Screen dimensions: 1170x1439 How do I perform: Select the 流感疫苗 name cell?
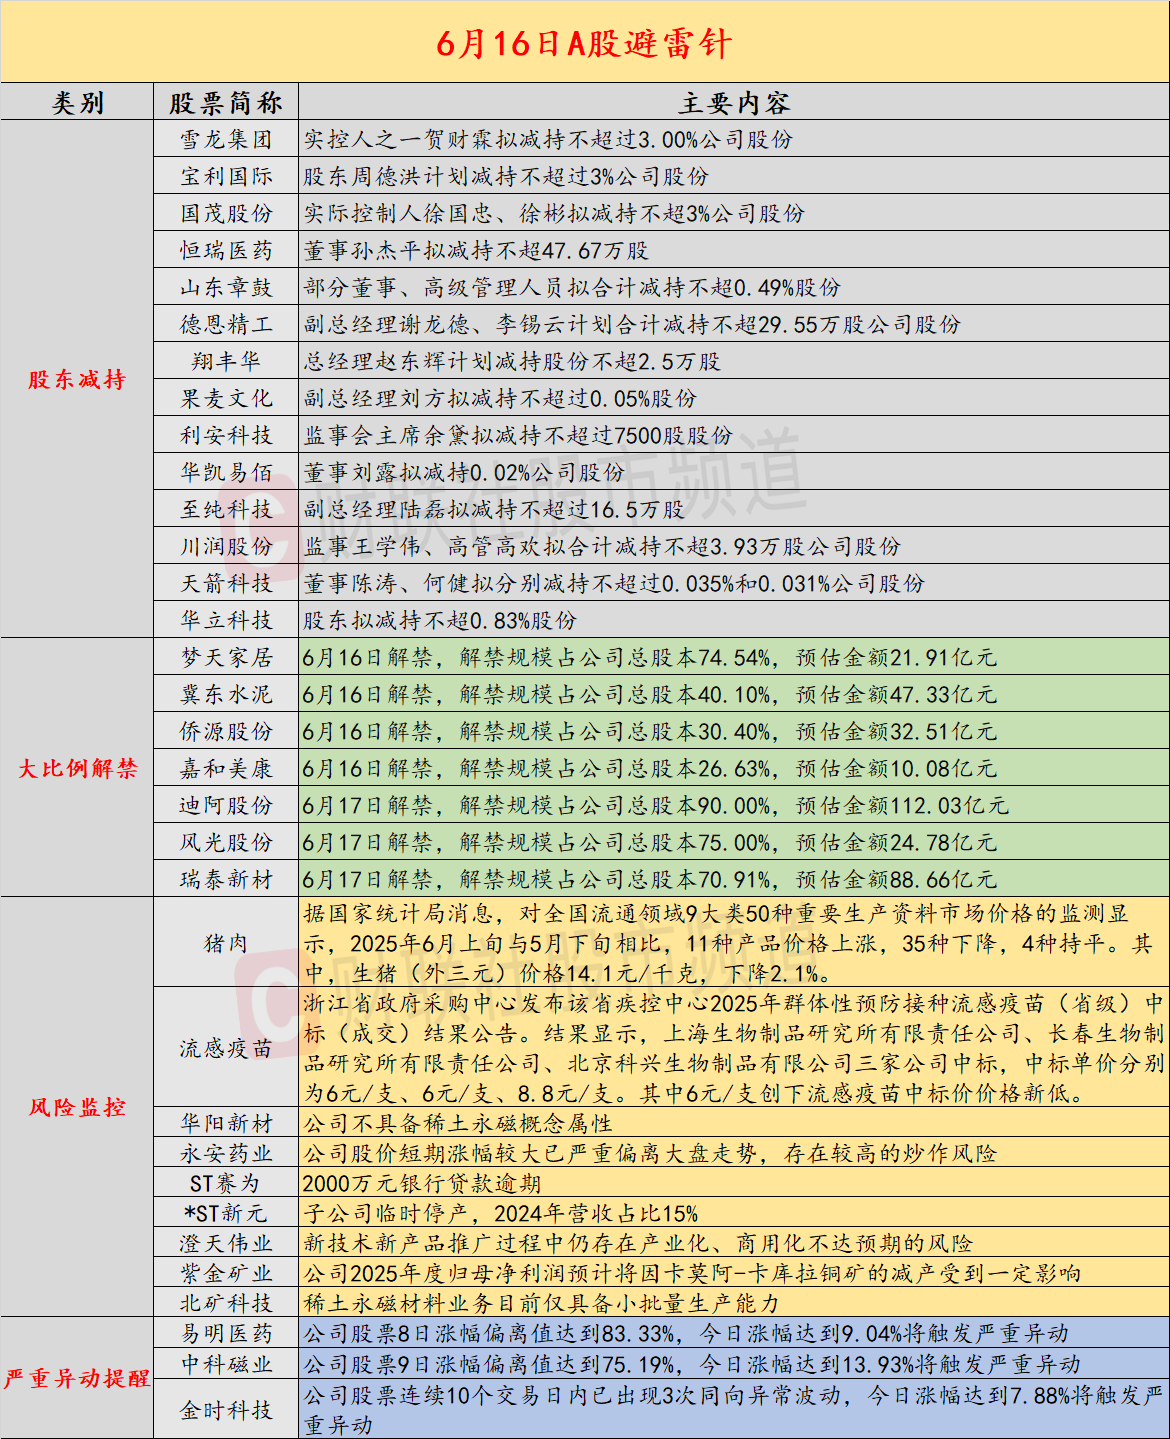226,1048
